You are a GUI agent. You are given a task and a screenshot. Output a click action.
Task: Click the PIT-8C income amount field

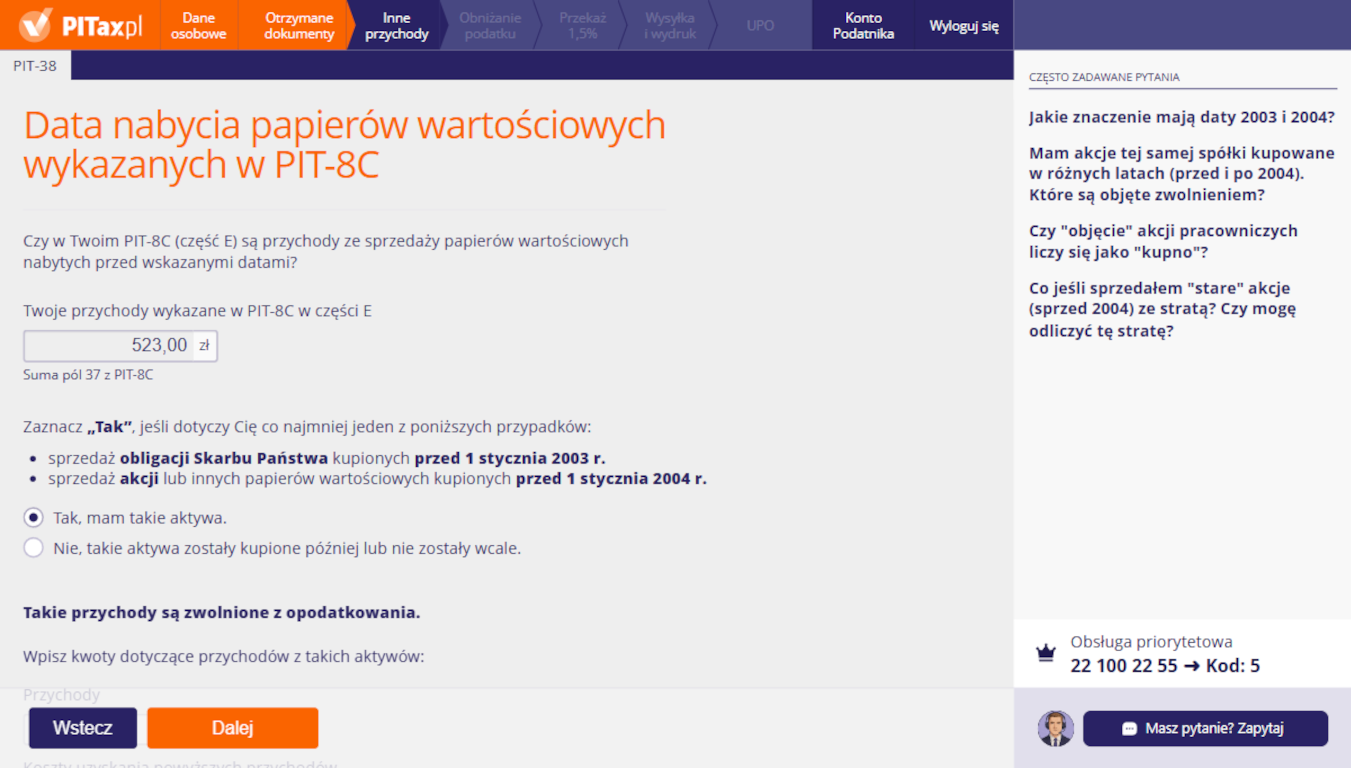(108, 346)
